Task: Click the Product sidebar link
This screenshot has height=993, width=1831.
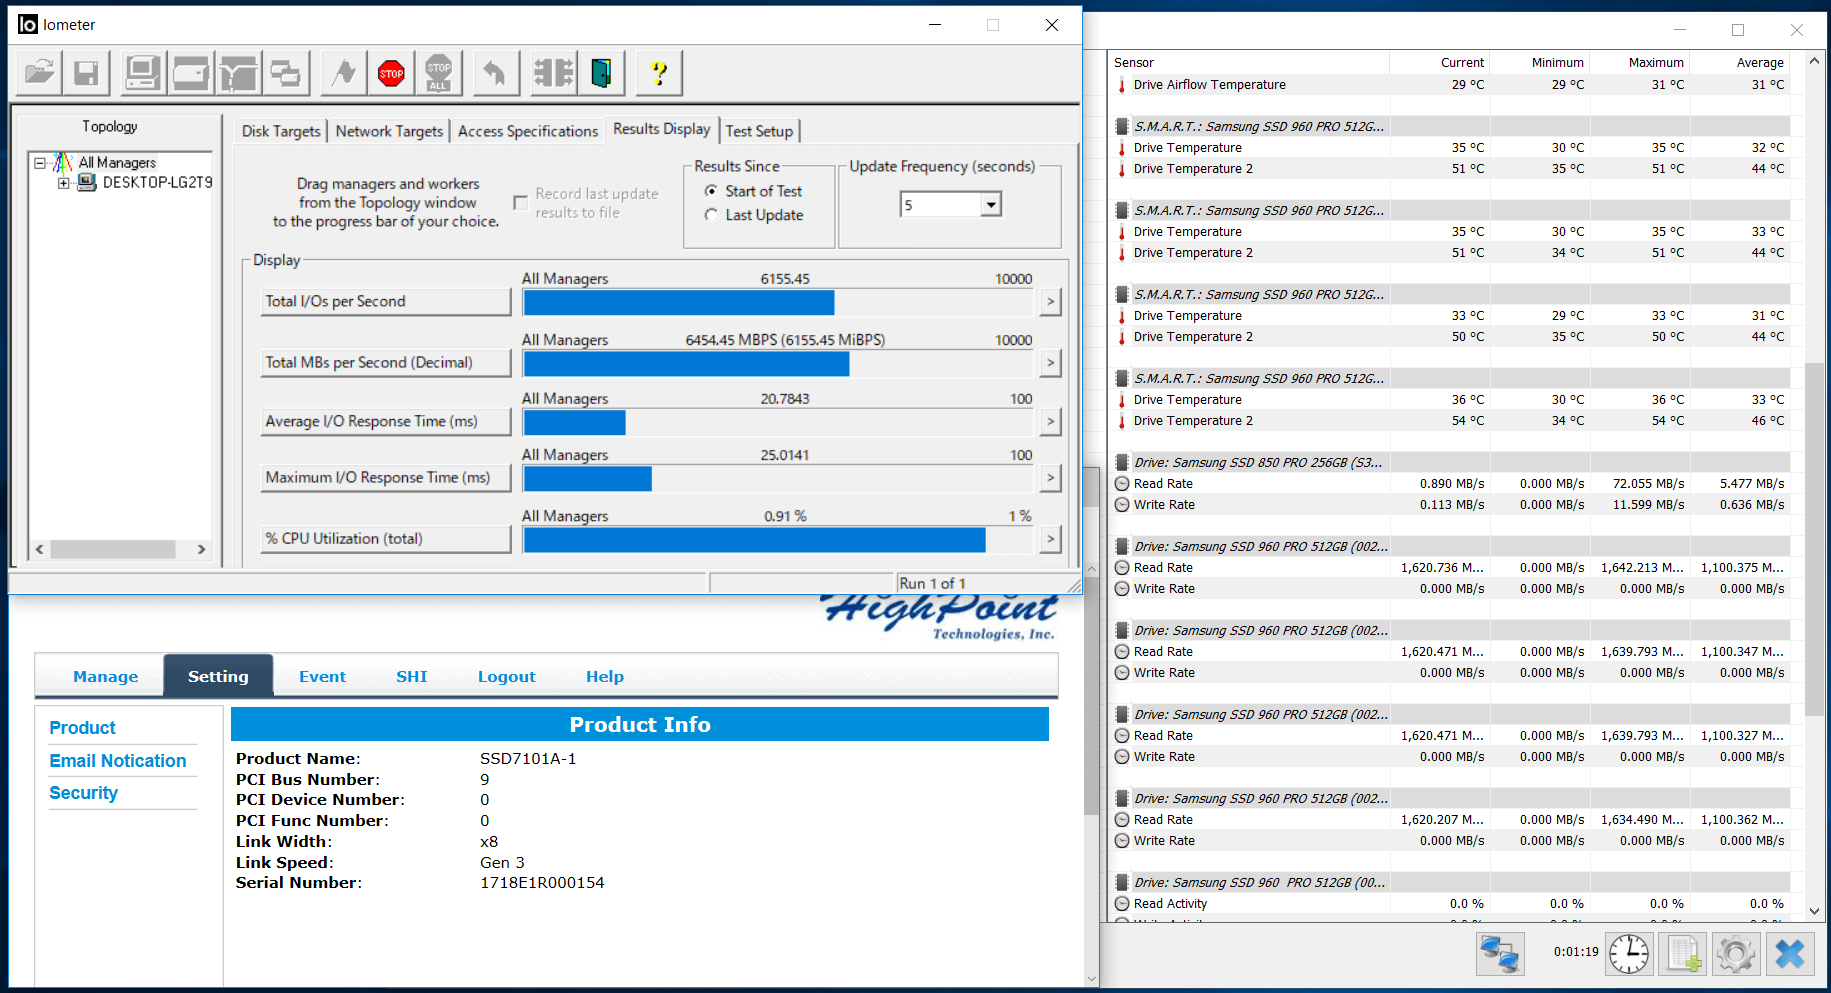Action: point(82,728)
